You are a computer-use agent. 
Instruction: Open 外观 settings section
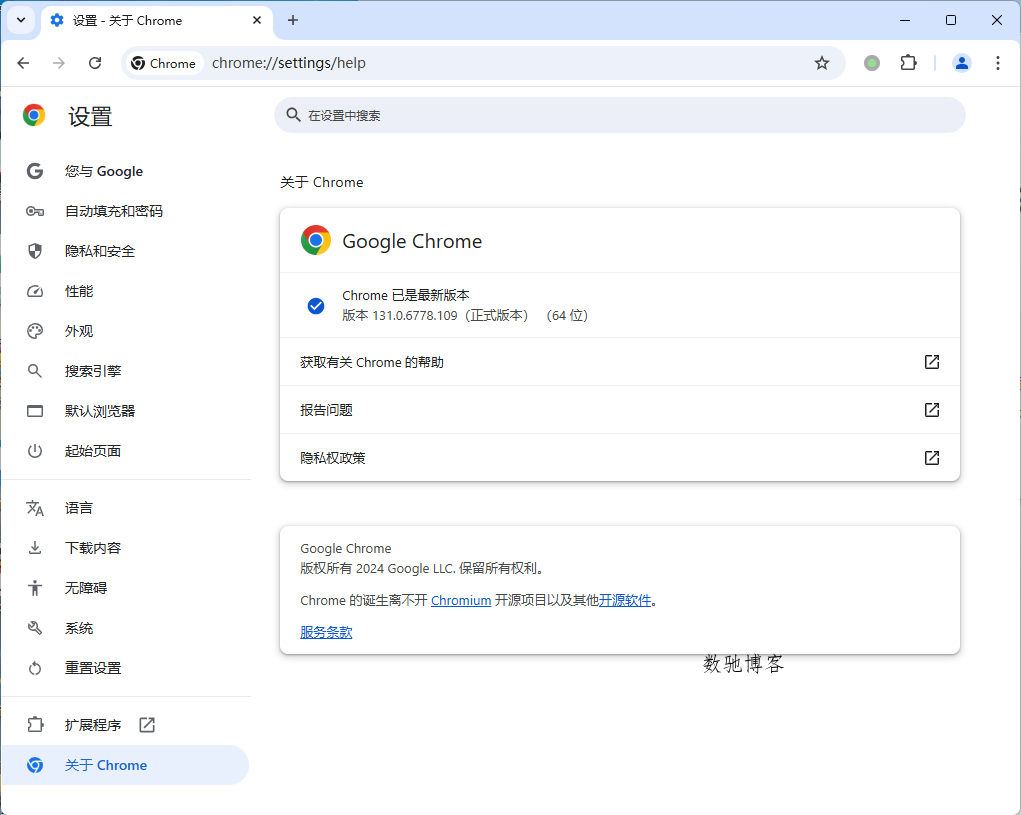(125, 331)
